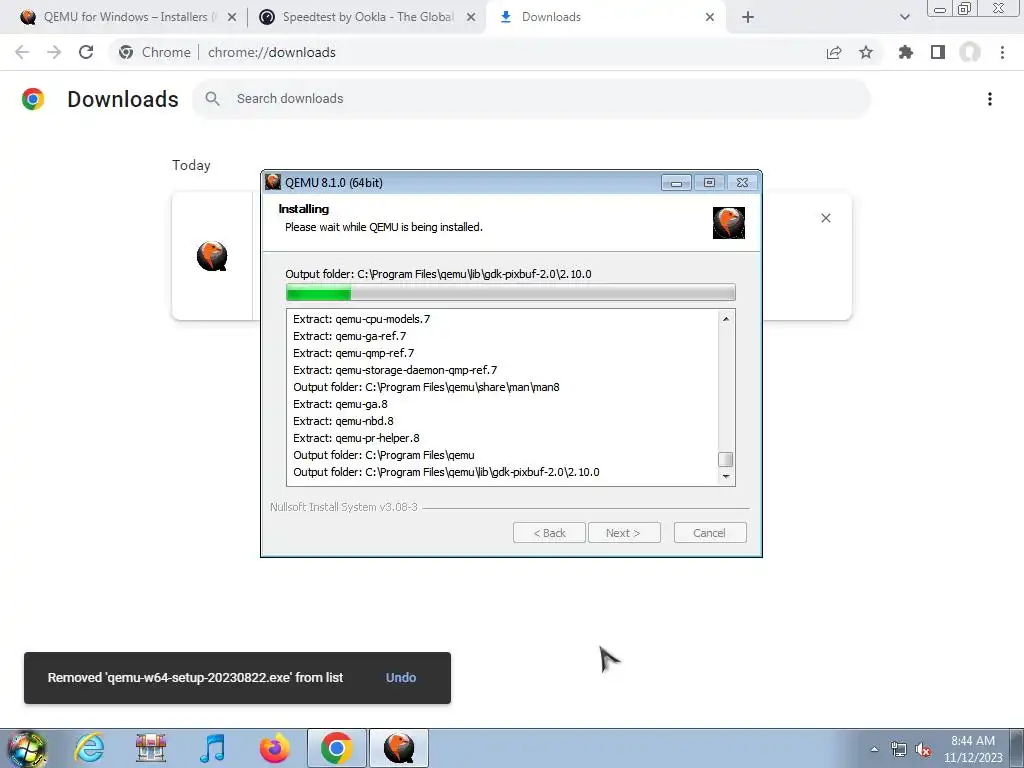Open the music note app on the taskbar
1024x768 pixels.
pos(212,748)
